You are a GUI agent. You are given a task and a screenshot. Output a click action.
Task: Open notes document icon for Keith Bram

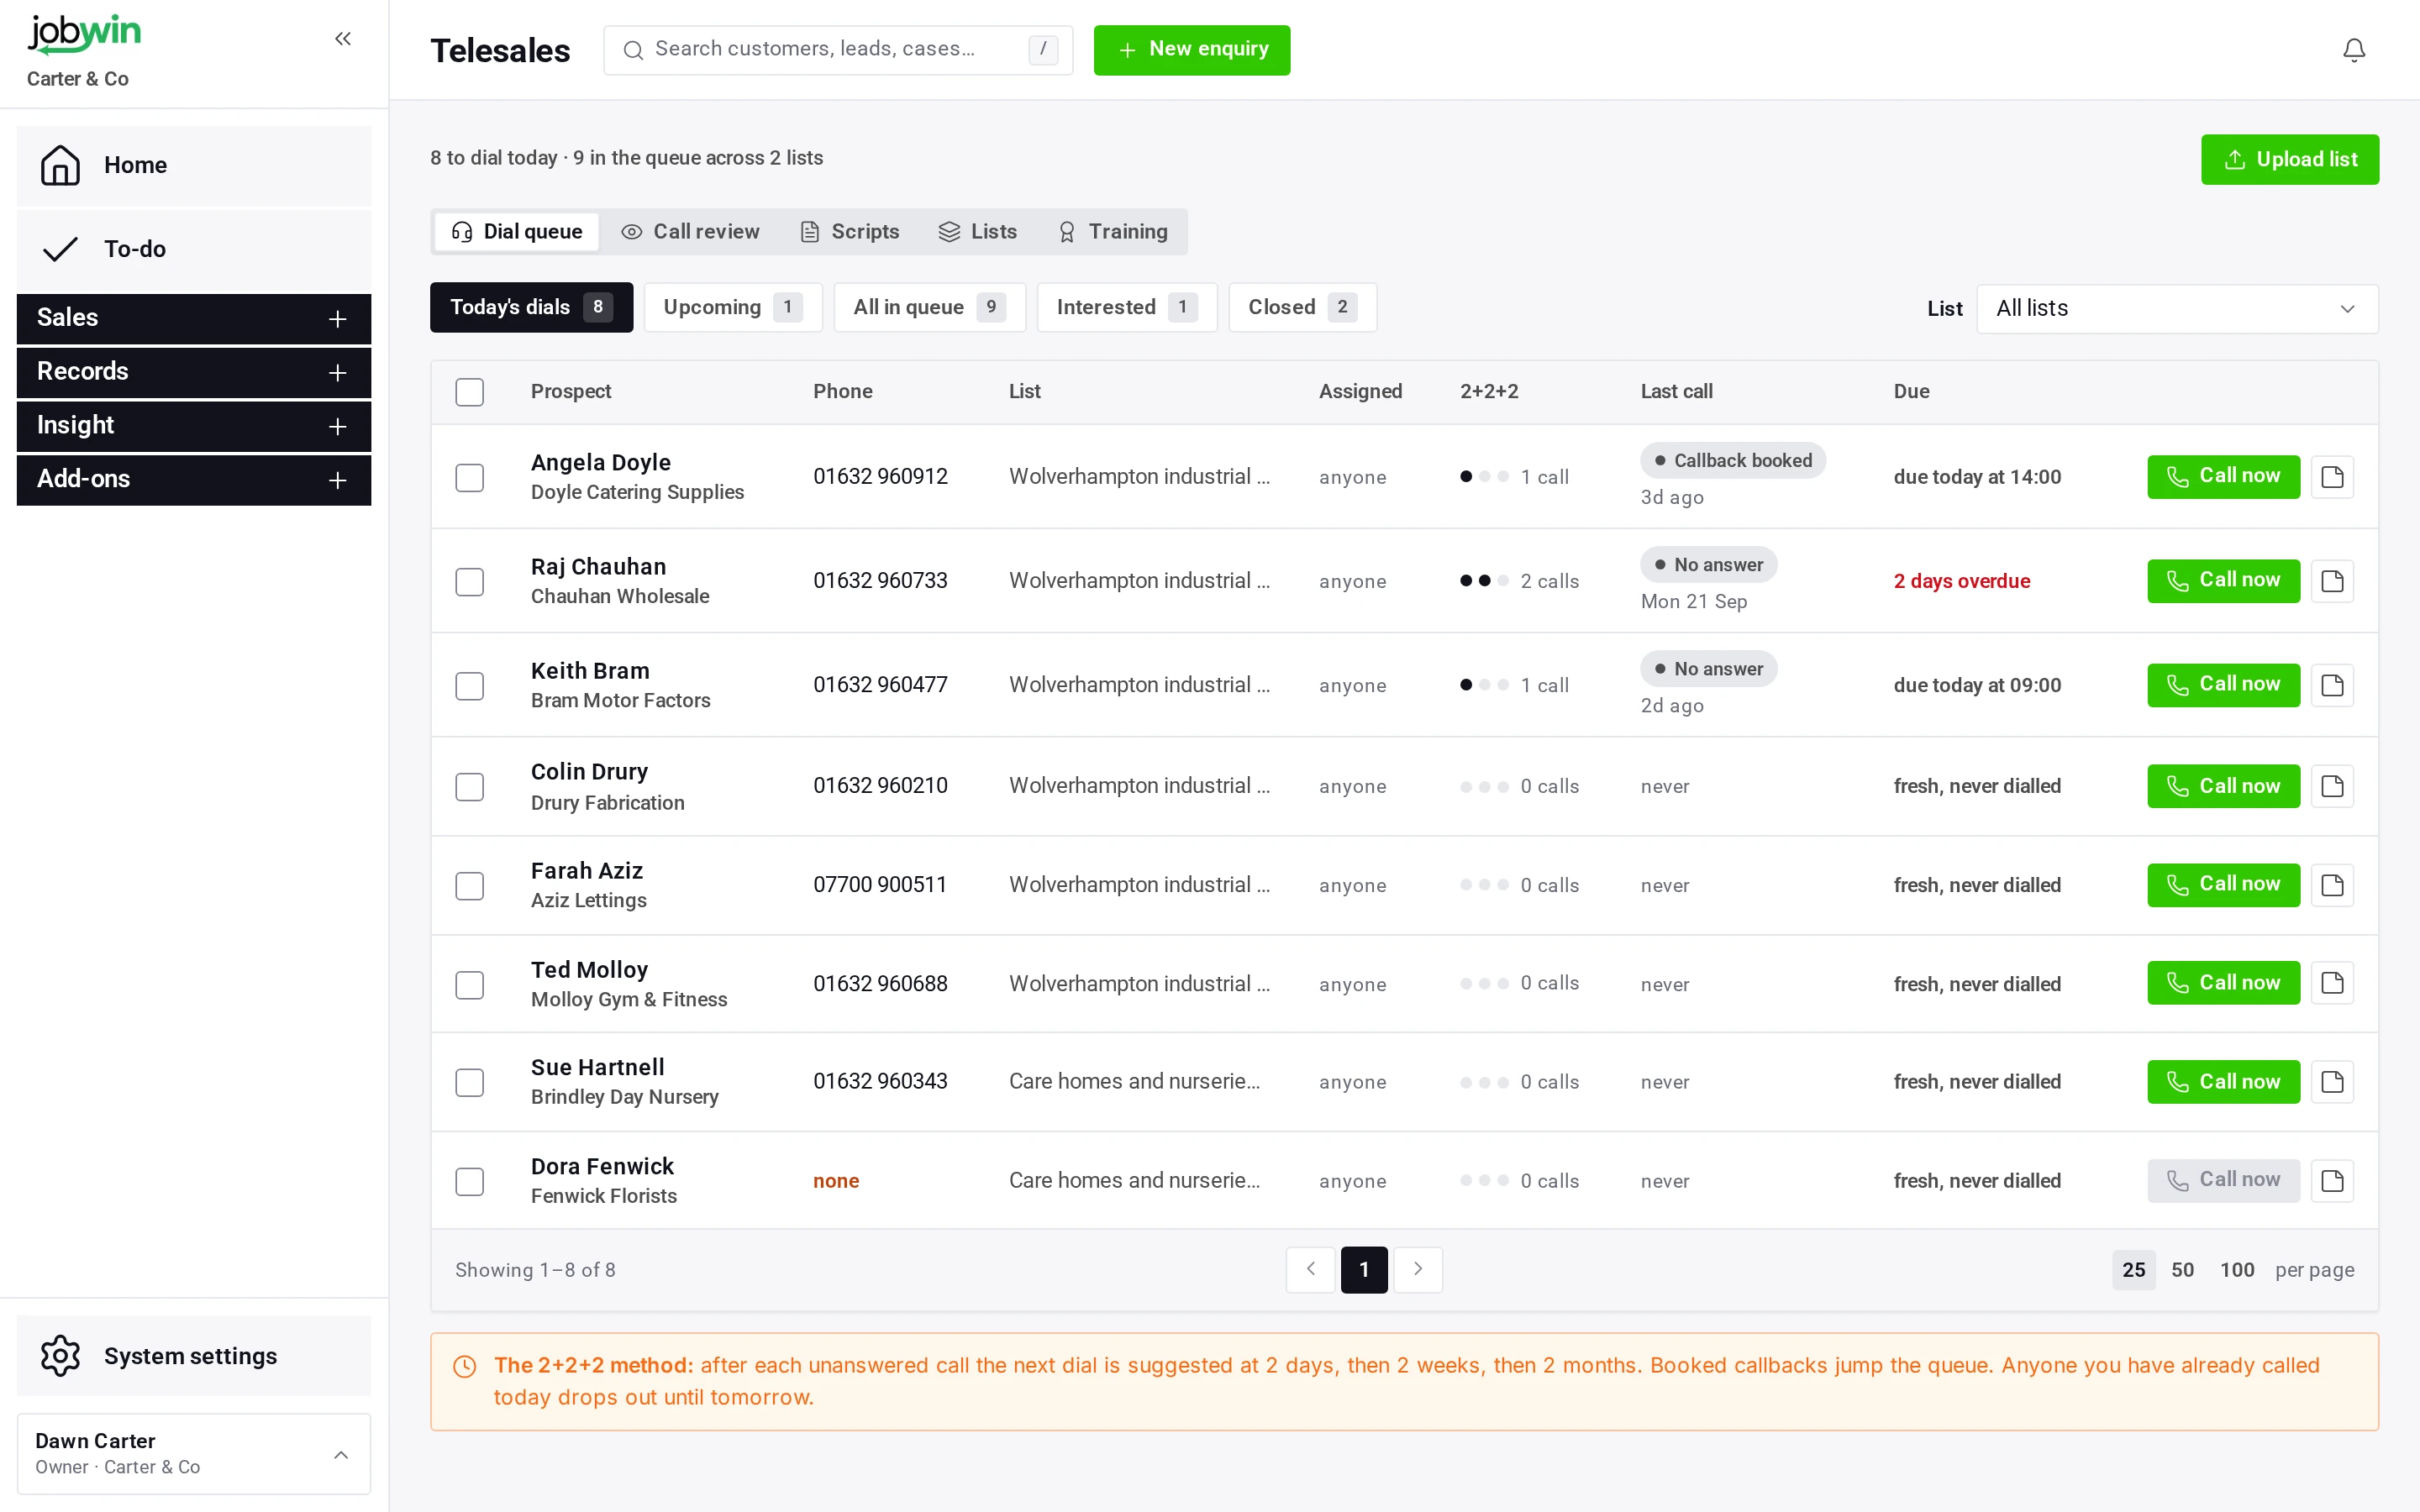(2332, 685)
